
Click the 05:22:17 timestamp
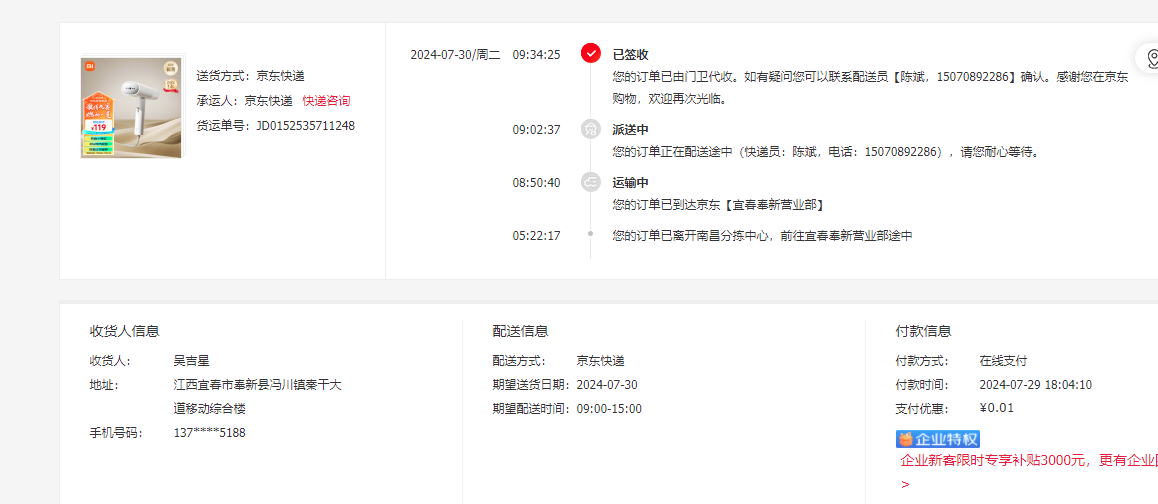pyautogui.click(x=536, y=236)
